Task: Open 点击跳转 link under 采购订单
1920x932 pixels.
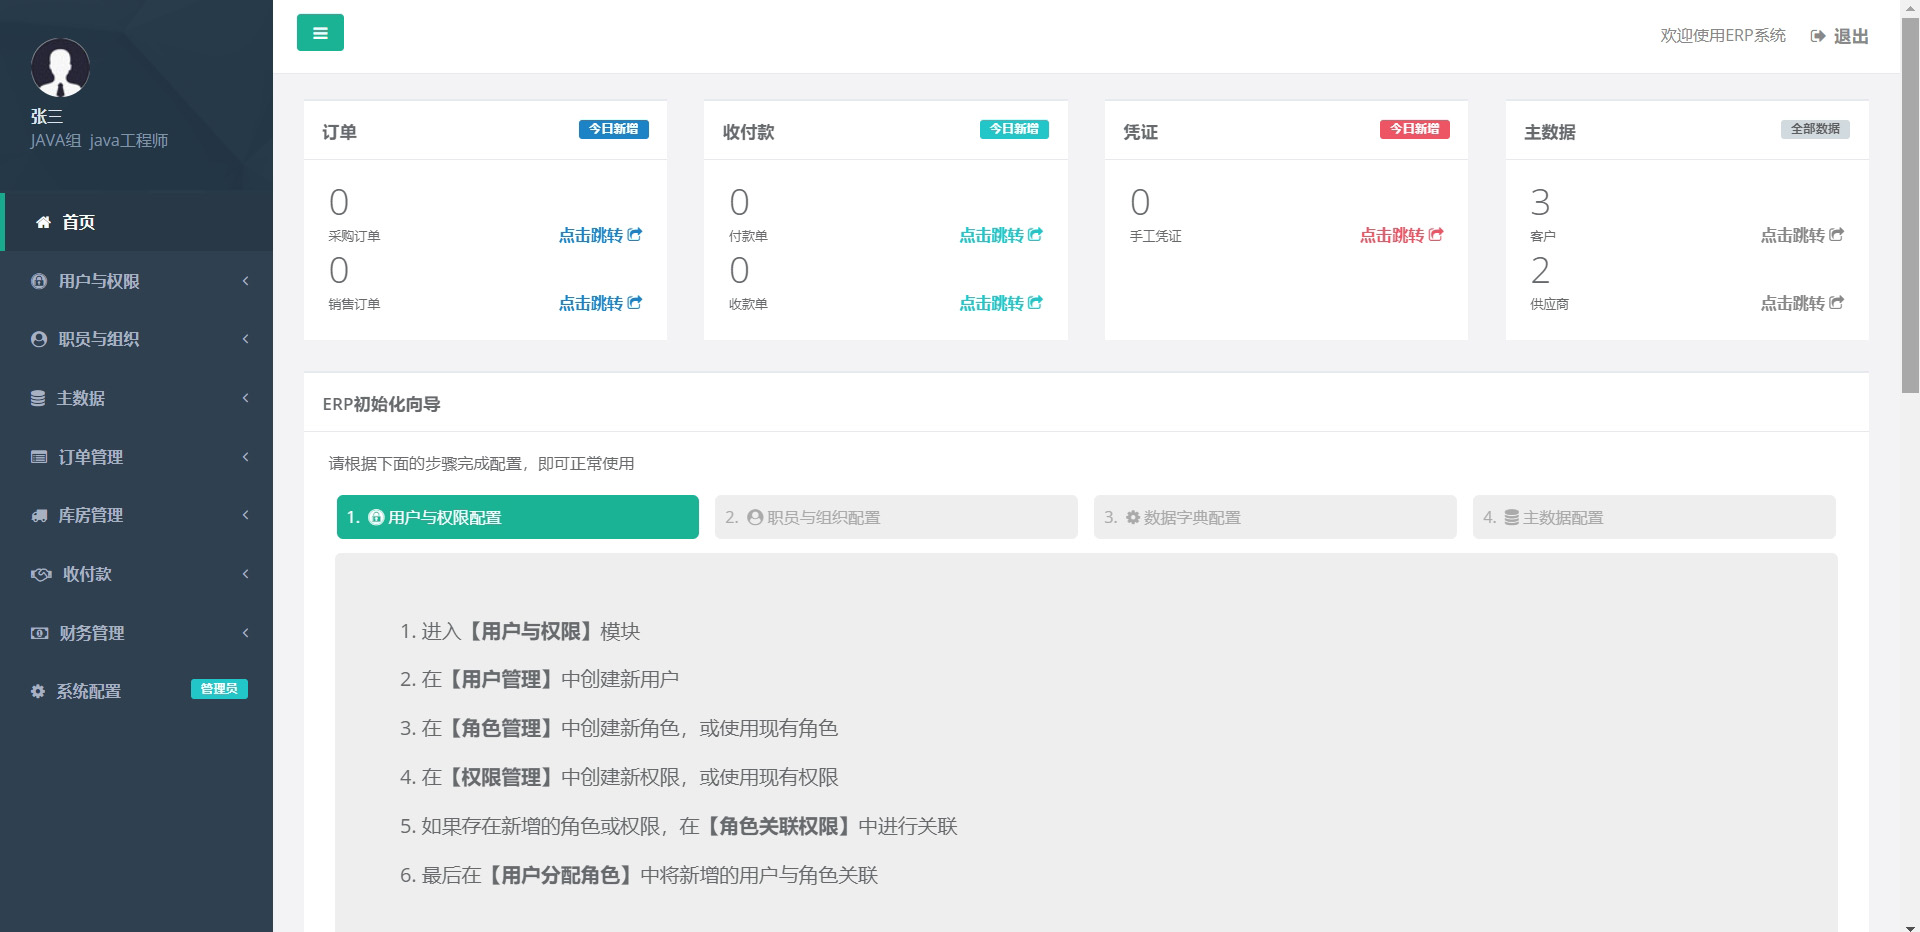Action: pos(599,235)
